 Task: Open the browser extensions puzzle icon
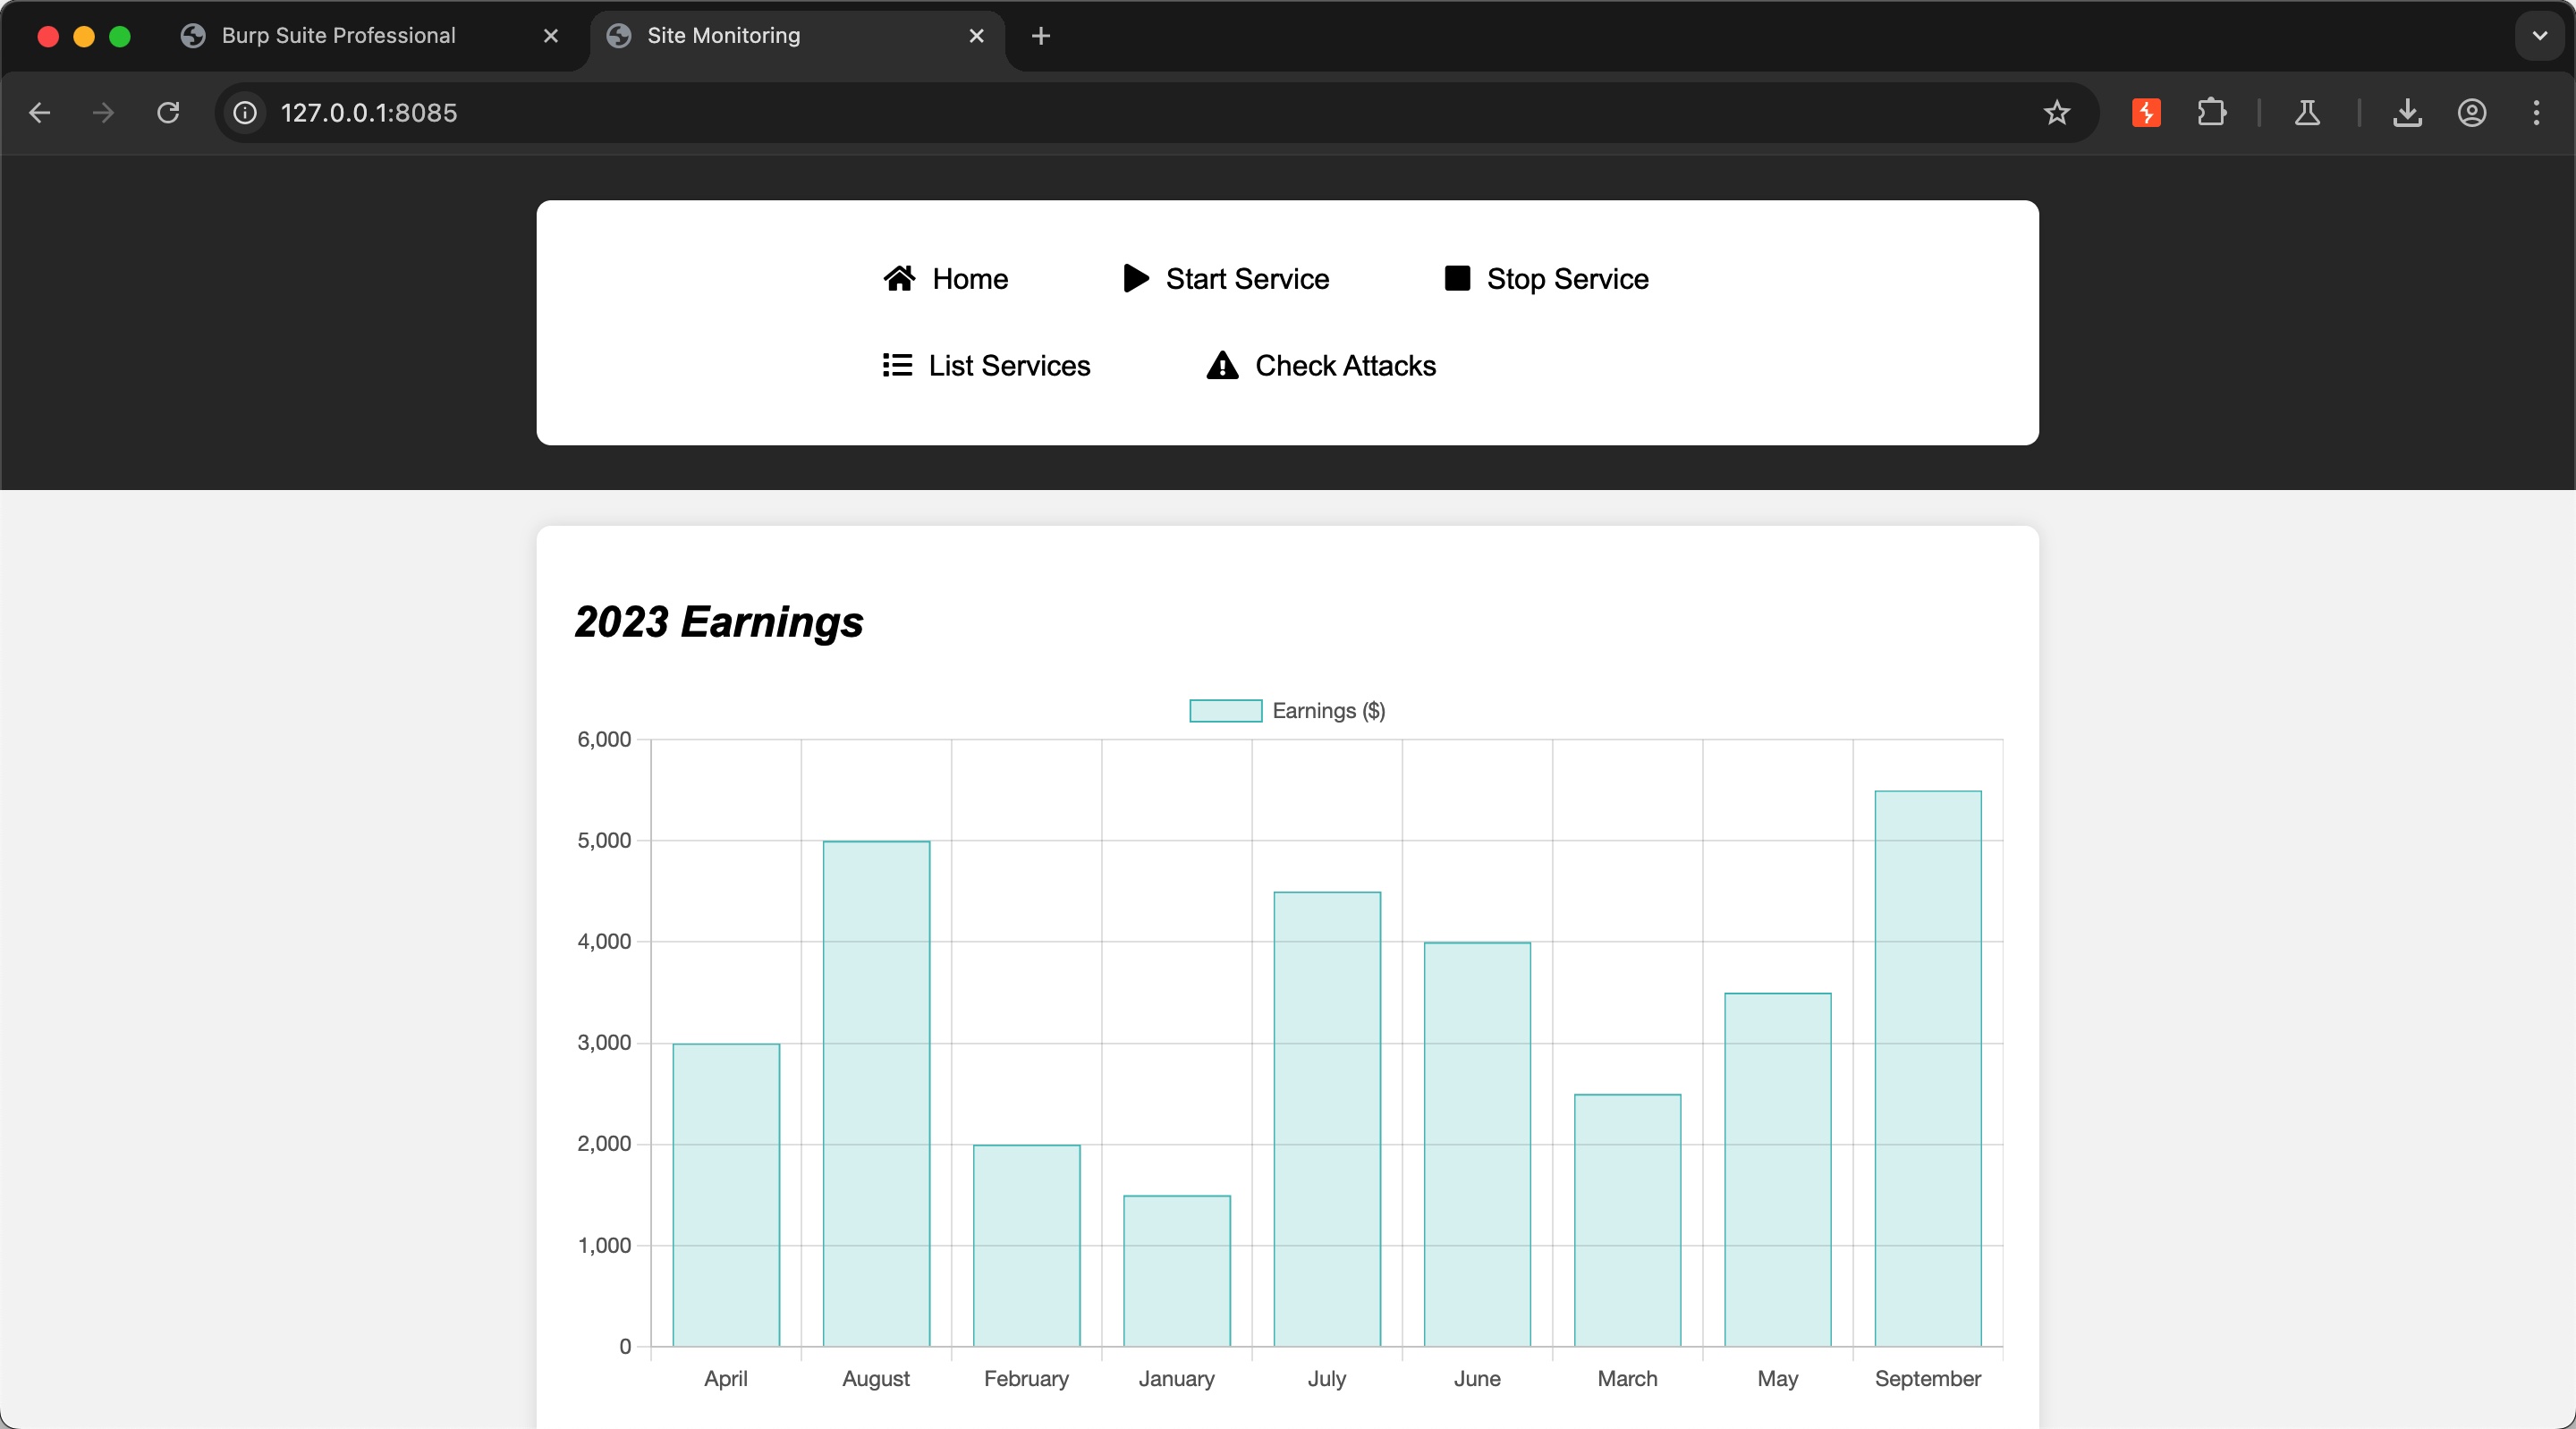click(x=2211, y=113)
